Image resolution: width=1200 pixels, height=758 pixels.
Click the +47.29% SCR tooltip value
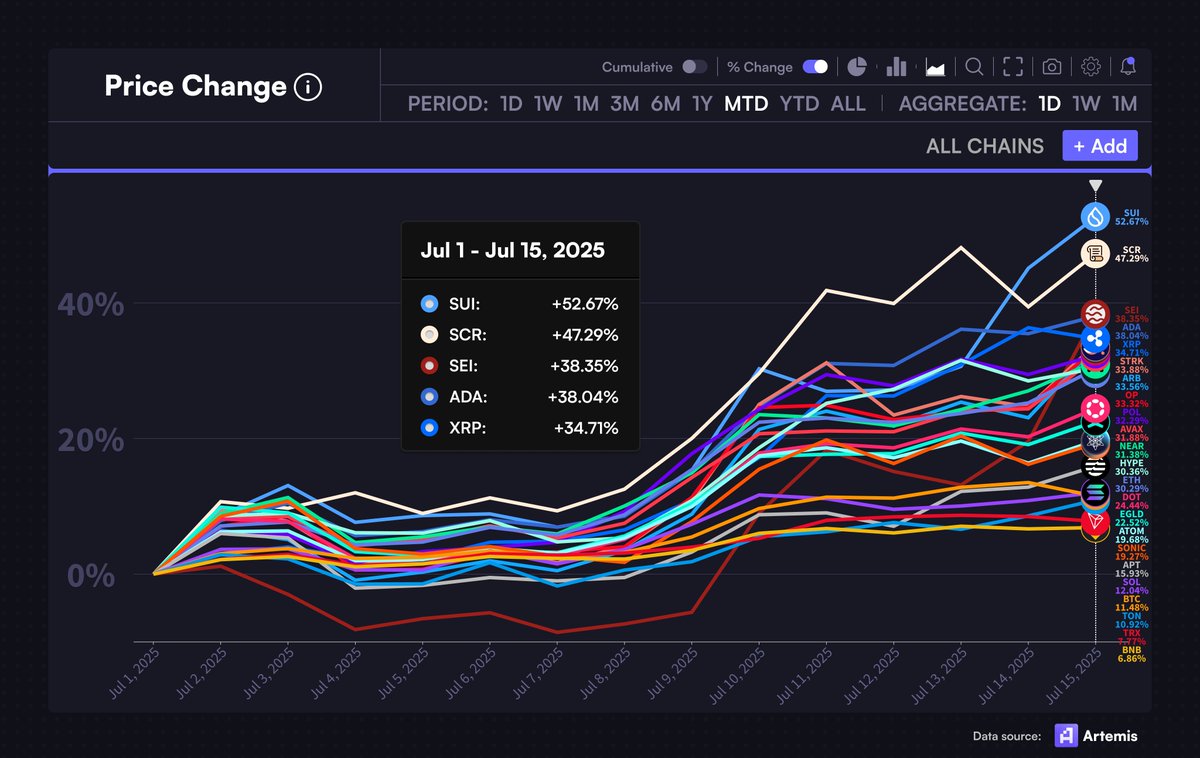pyautogui.click(x=583, y=334)
